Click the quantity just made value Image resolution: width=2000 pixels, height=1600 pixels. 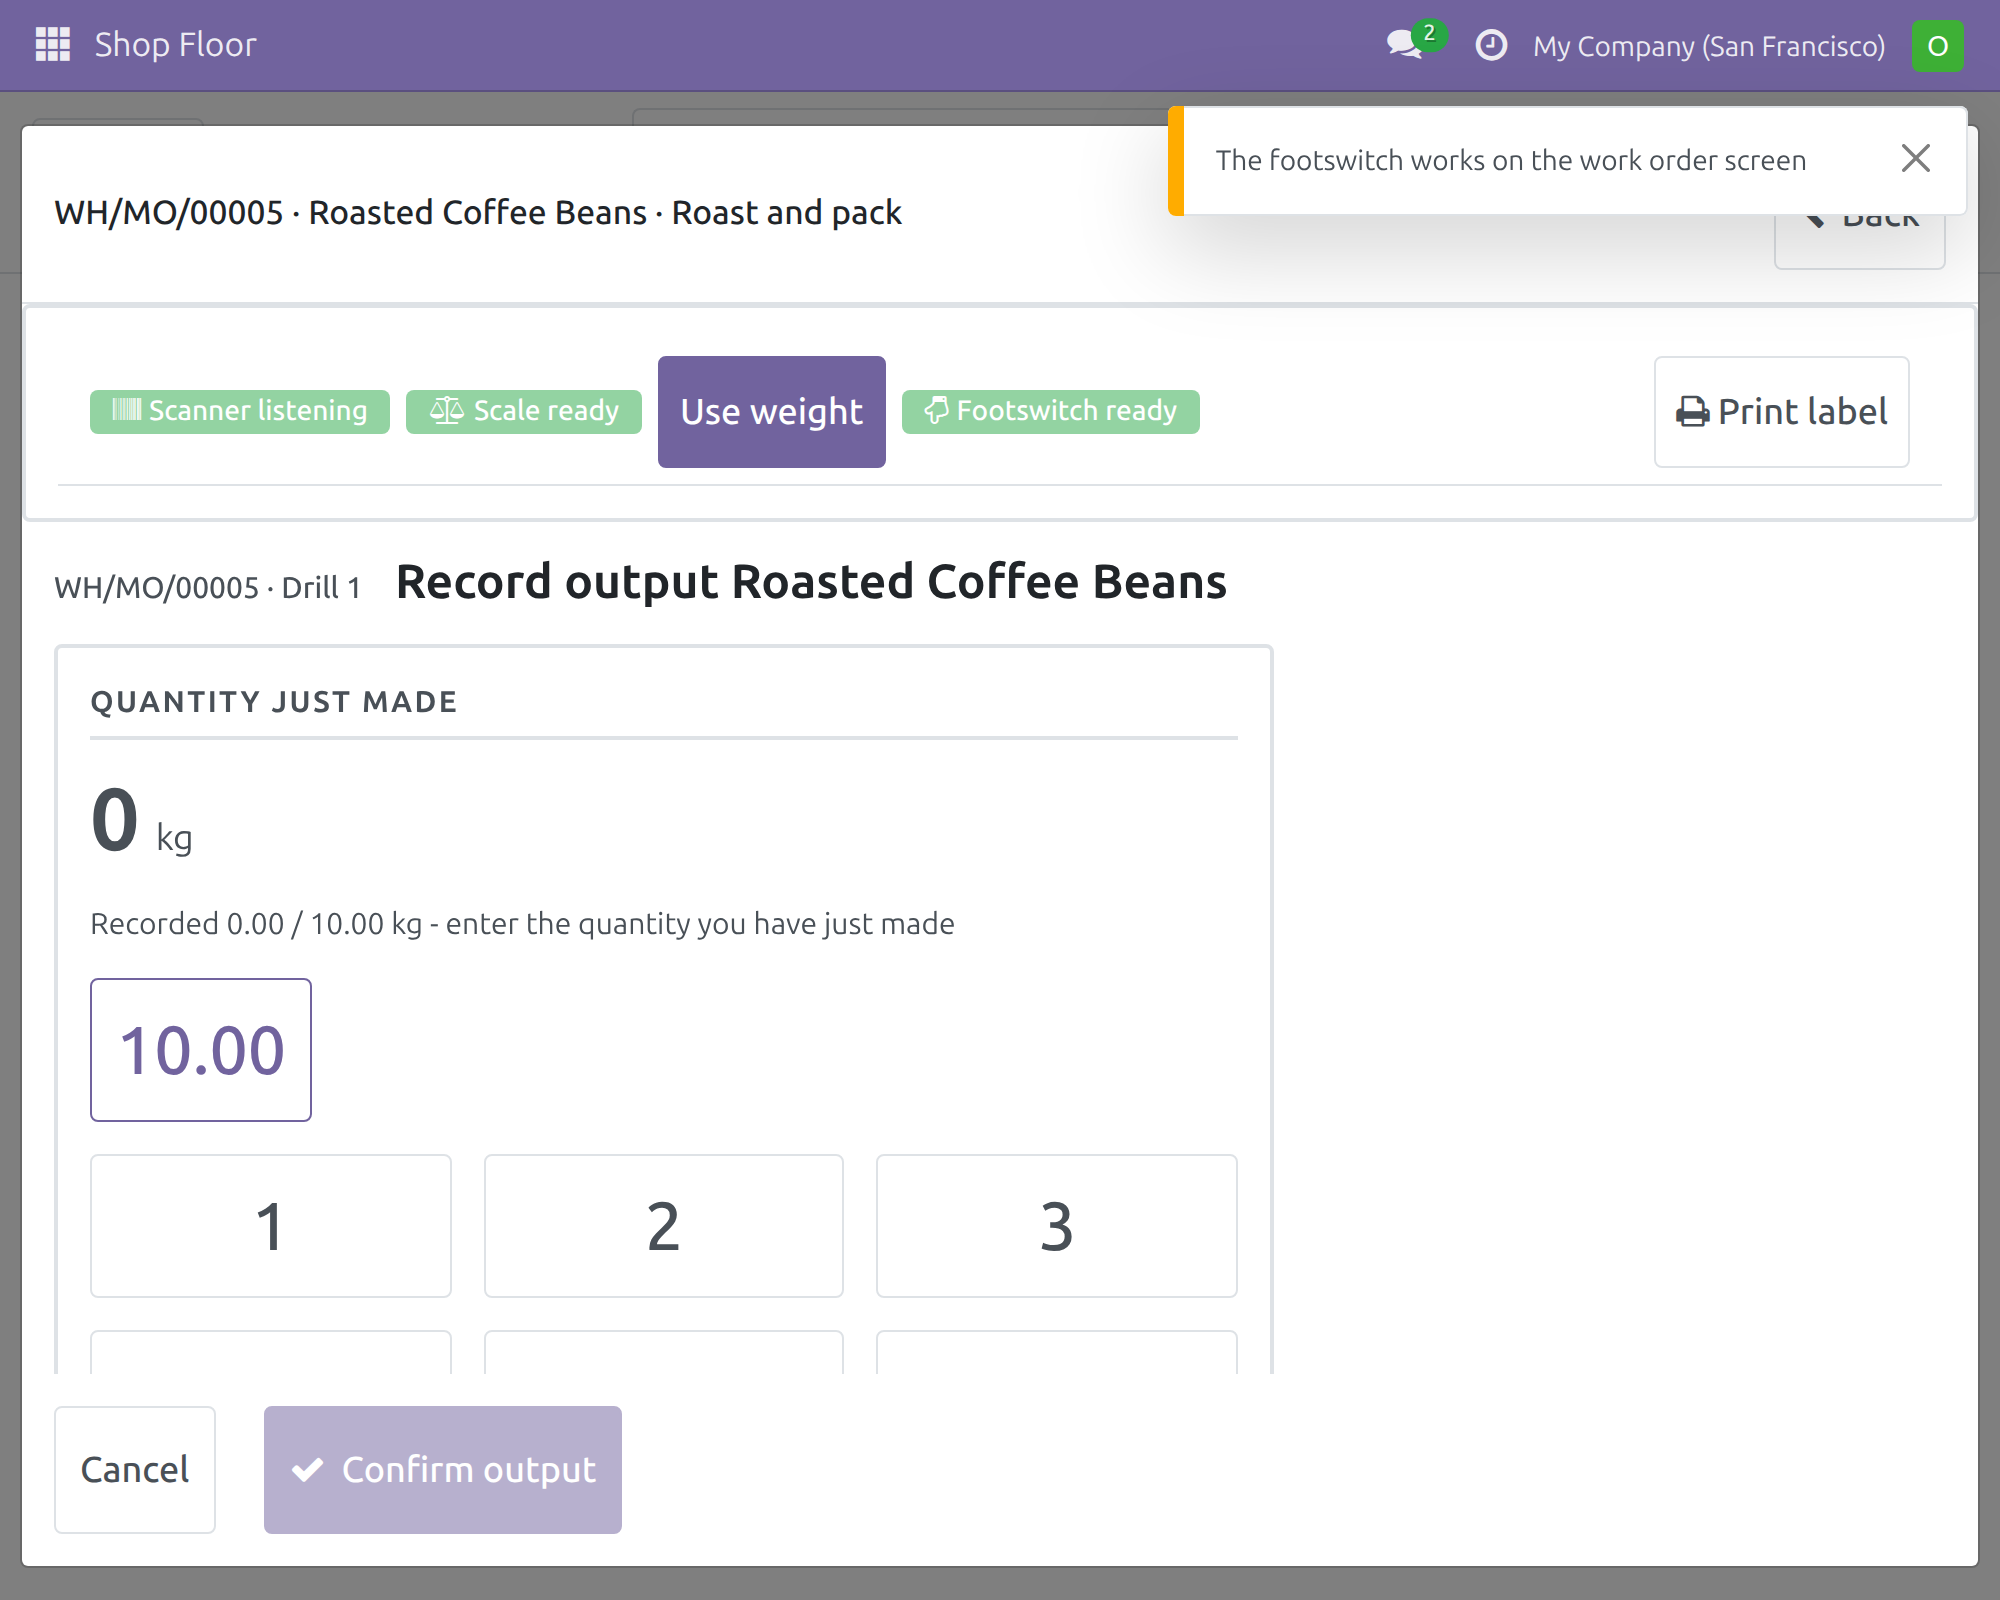point(115,821)
